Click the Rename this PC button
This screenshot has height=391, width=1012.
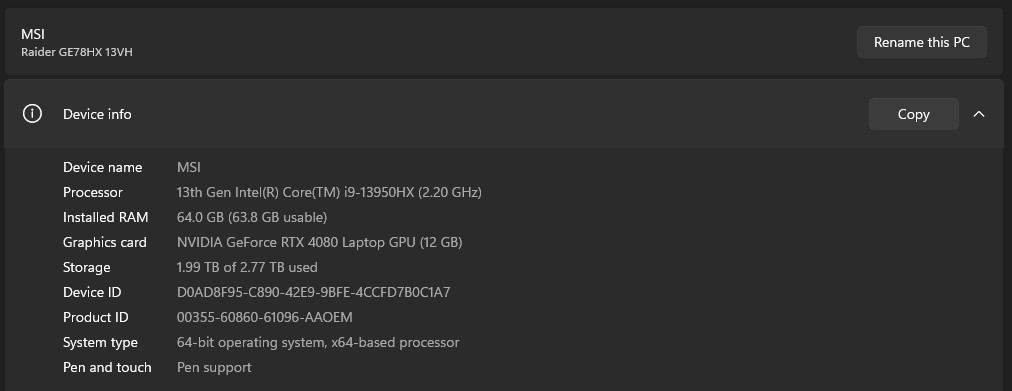[x=922, y=42]
